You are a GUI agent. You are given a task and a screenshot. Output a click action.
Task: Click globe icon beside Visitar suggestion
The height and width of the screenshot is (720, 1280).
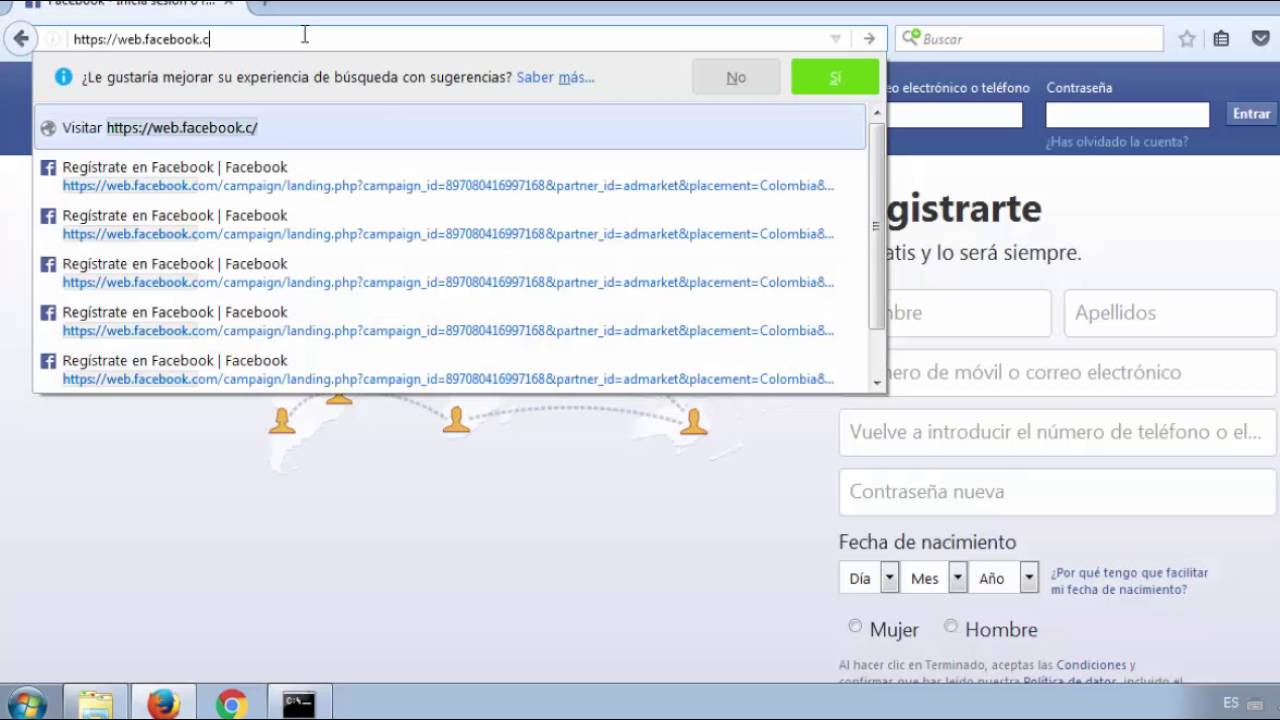coord(48,128)
